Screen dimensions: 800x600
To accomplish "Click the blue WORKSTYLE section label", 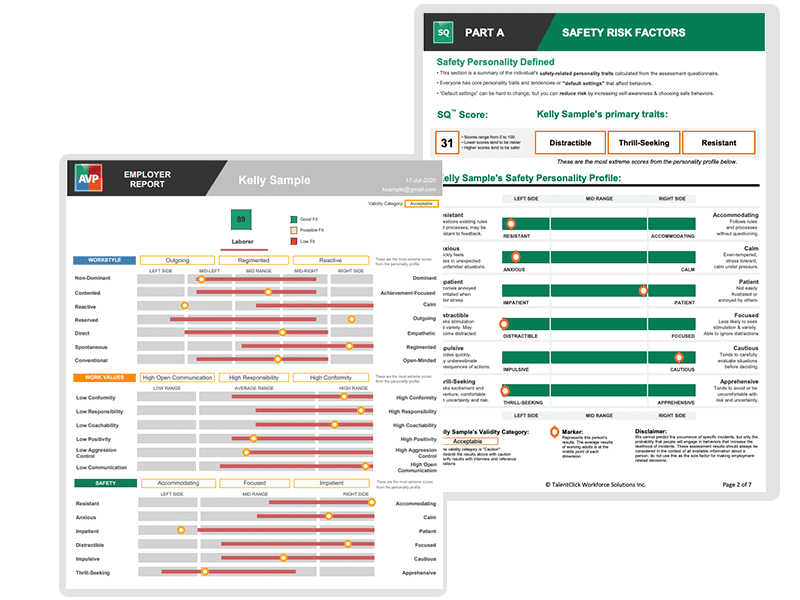I will click(x=105, y=260).
